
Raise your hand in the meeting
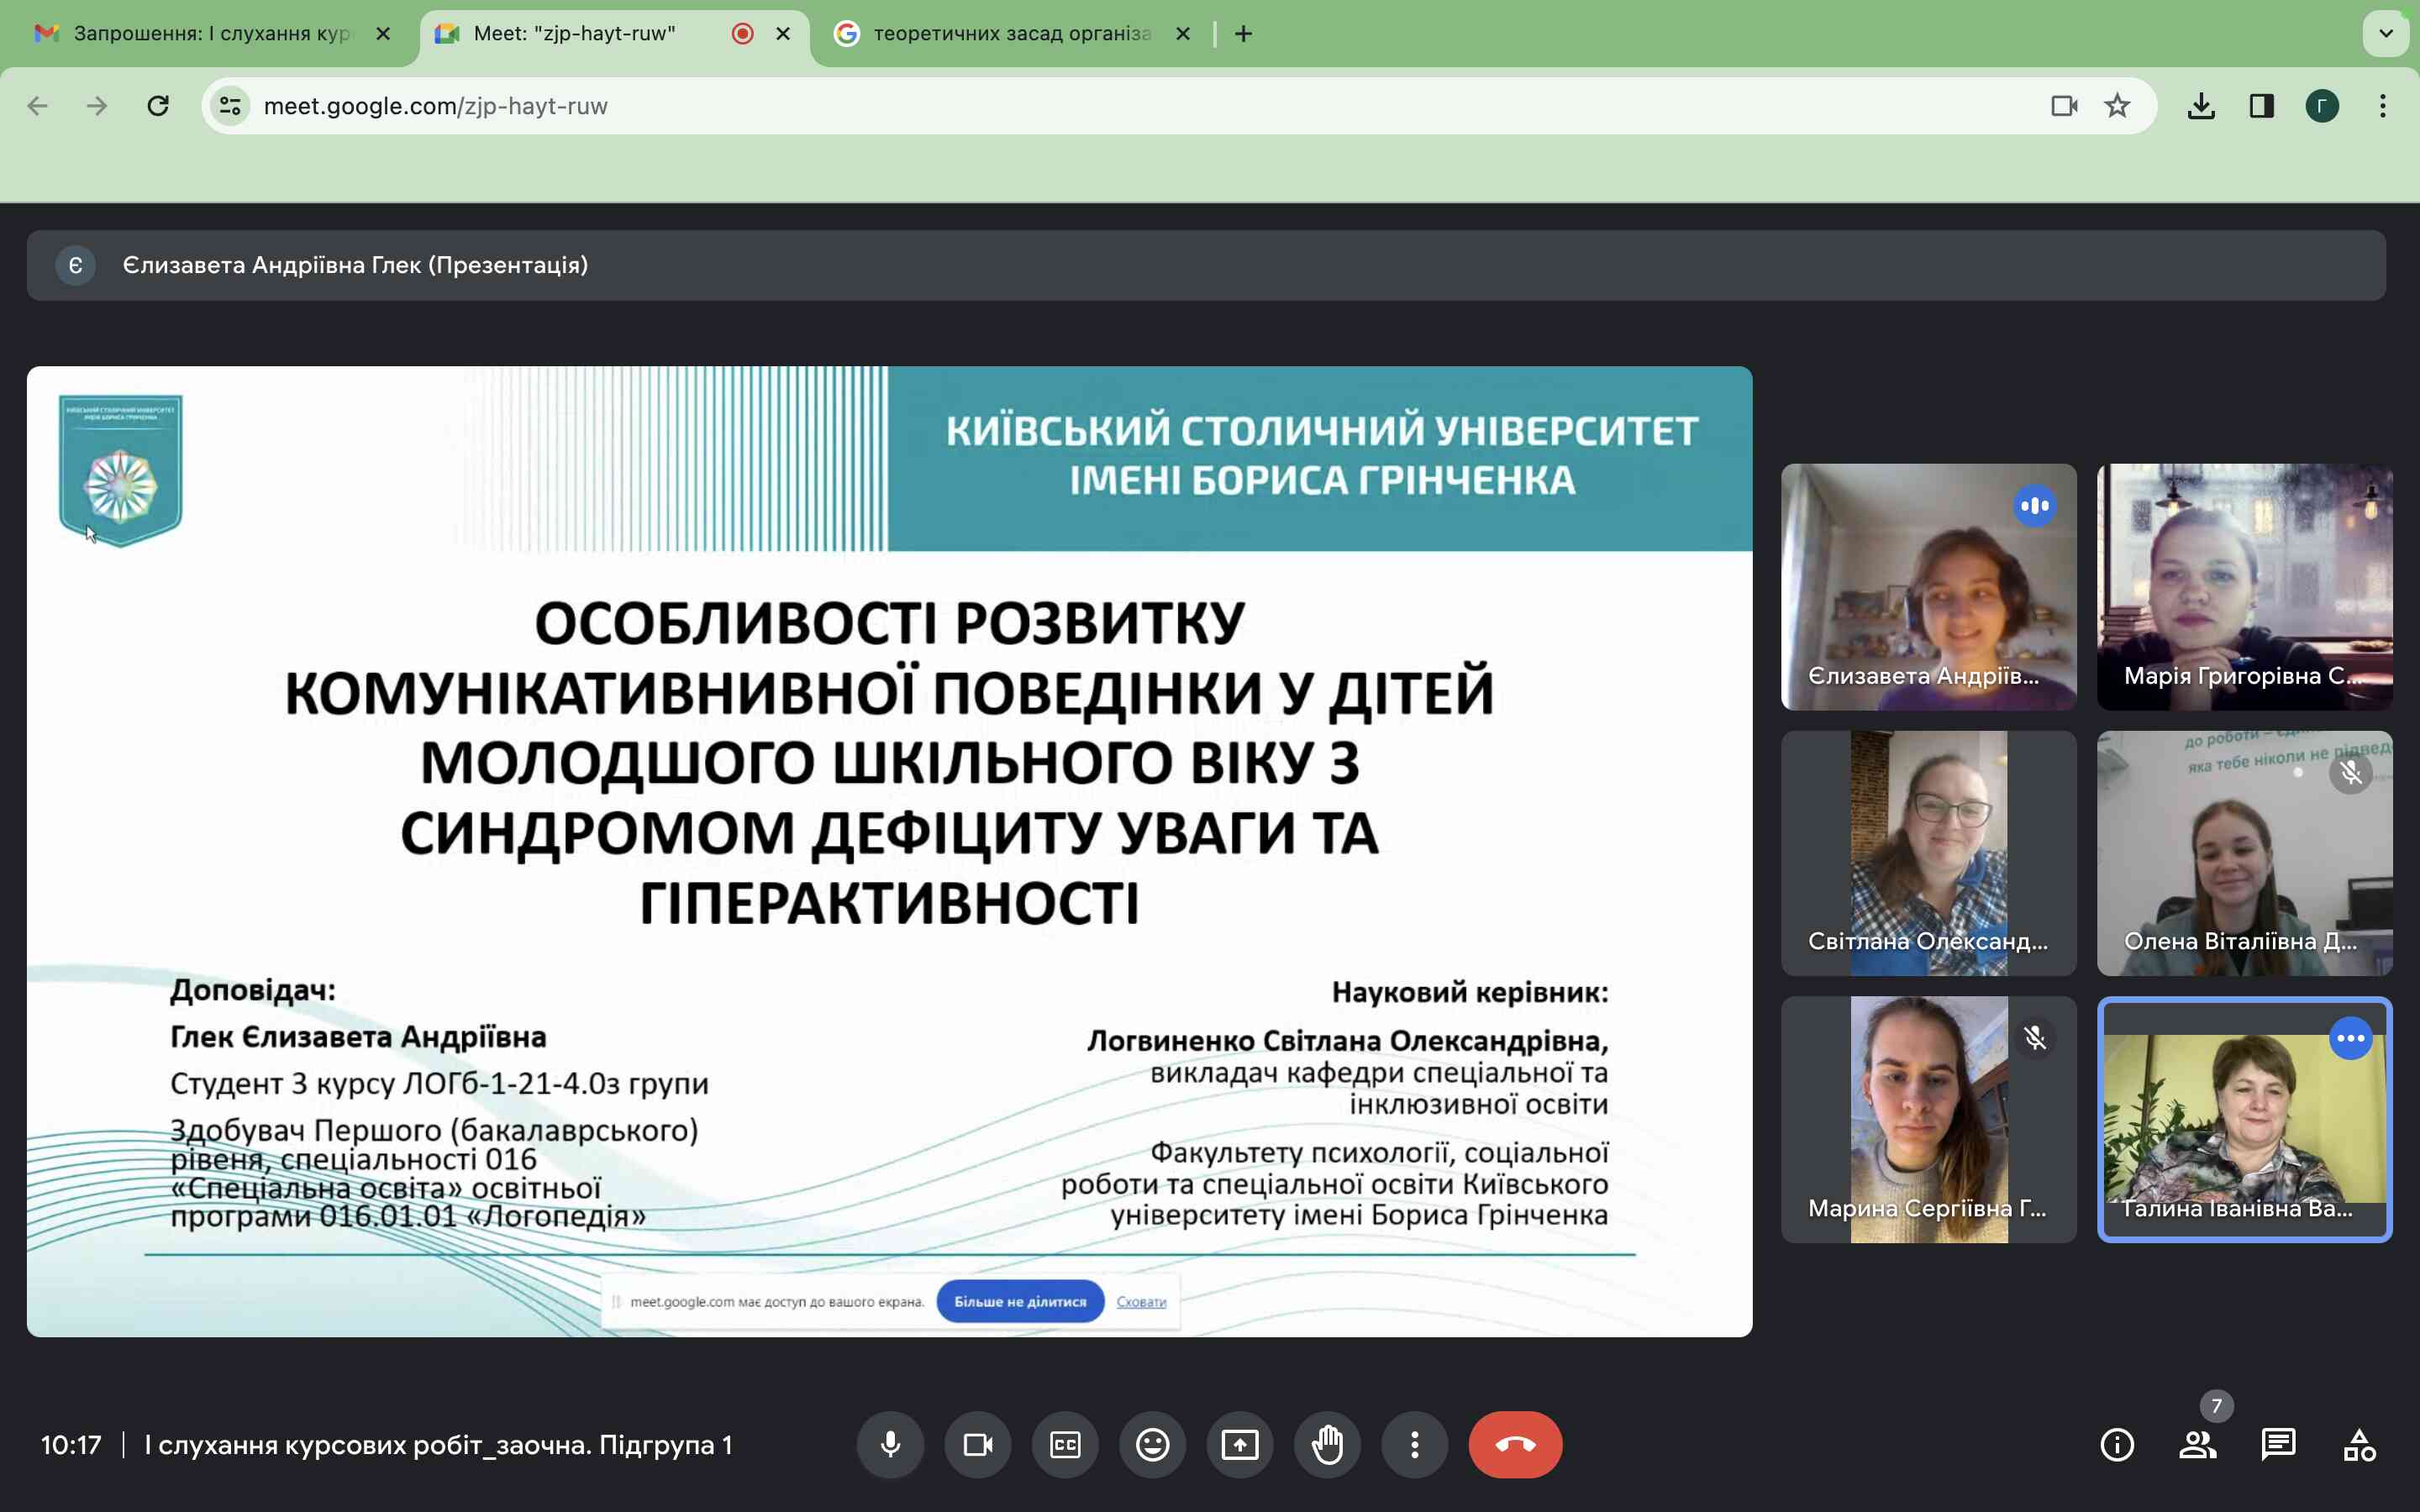point(1327,1444)
